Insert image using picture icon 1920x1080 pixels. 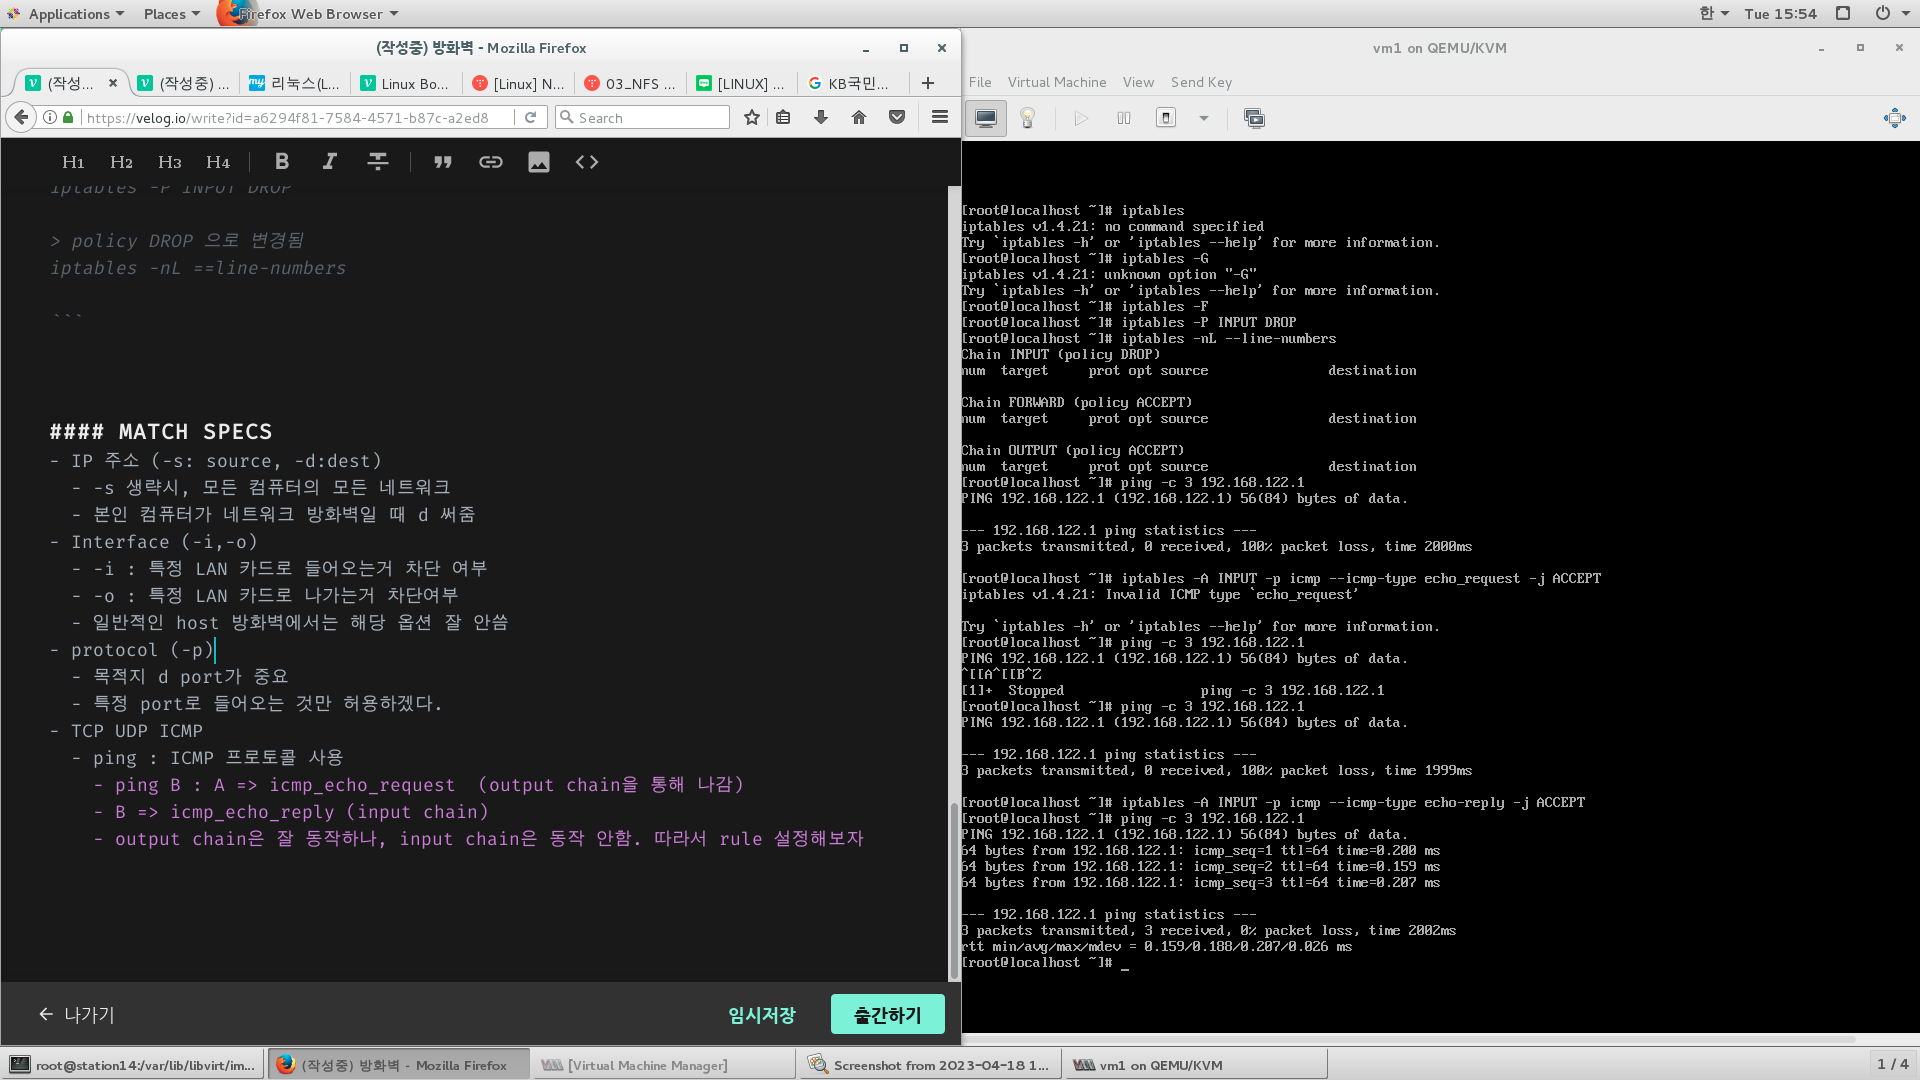pyautogui.click(x=538, y=162)
